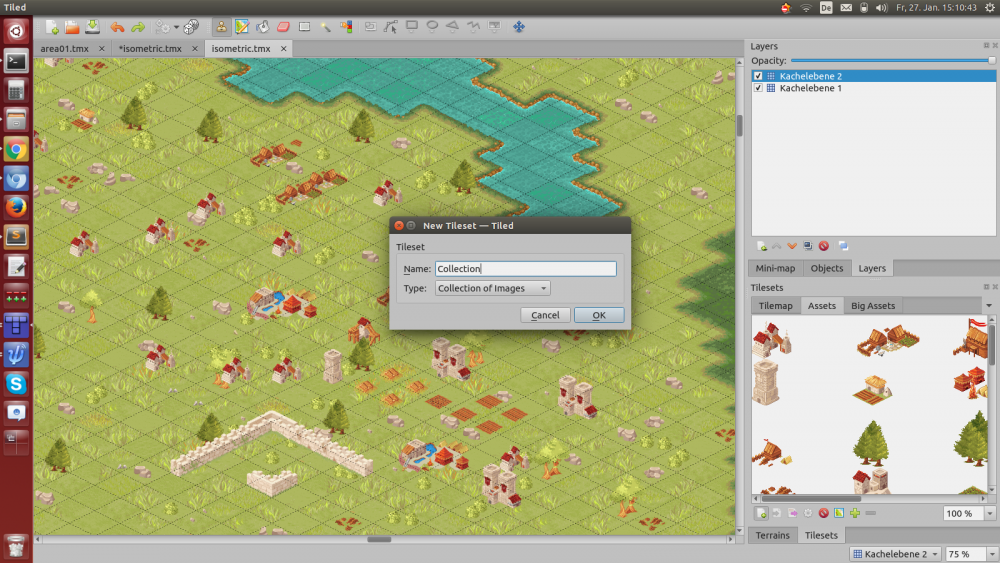
Task: Click the Edit terrain information icon
Action: coord(839,513)
